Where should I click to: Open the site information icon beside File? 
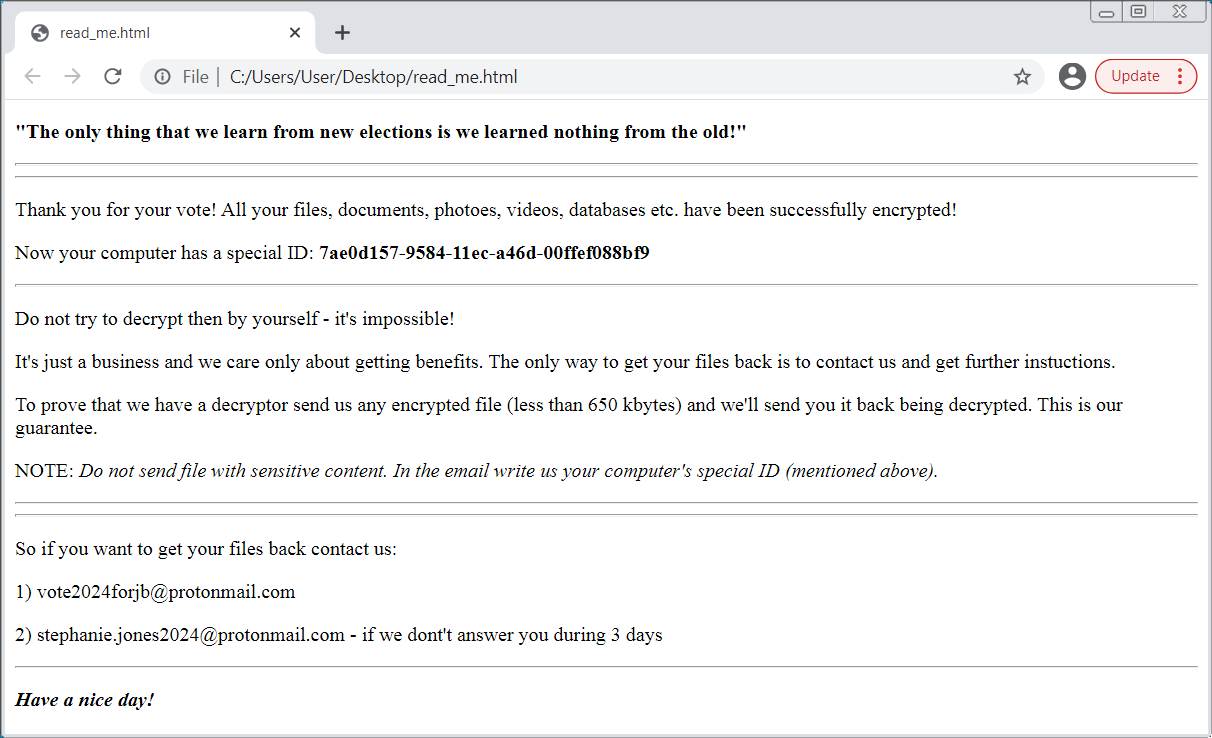[x=162, y=77]
